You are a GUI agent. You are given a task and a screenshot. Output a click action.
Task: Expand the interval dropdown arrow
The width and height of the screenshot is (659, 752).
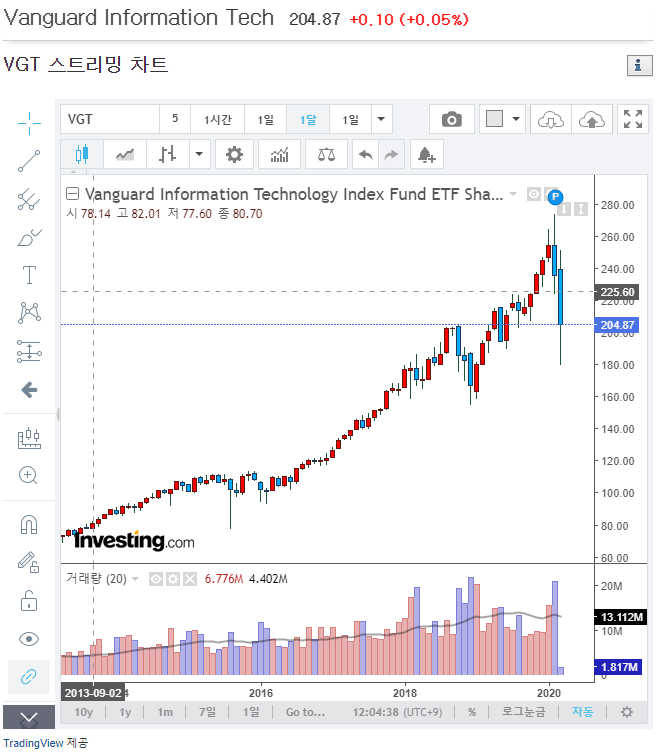click(381, 119)
